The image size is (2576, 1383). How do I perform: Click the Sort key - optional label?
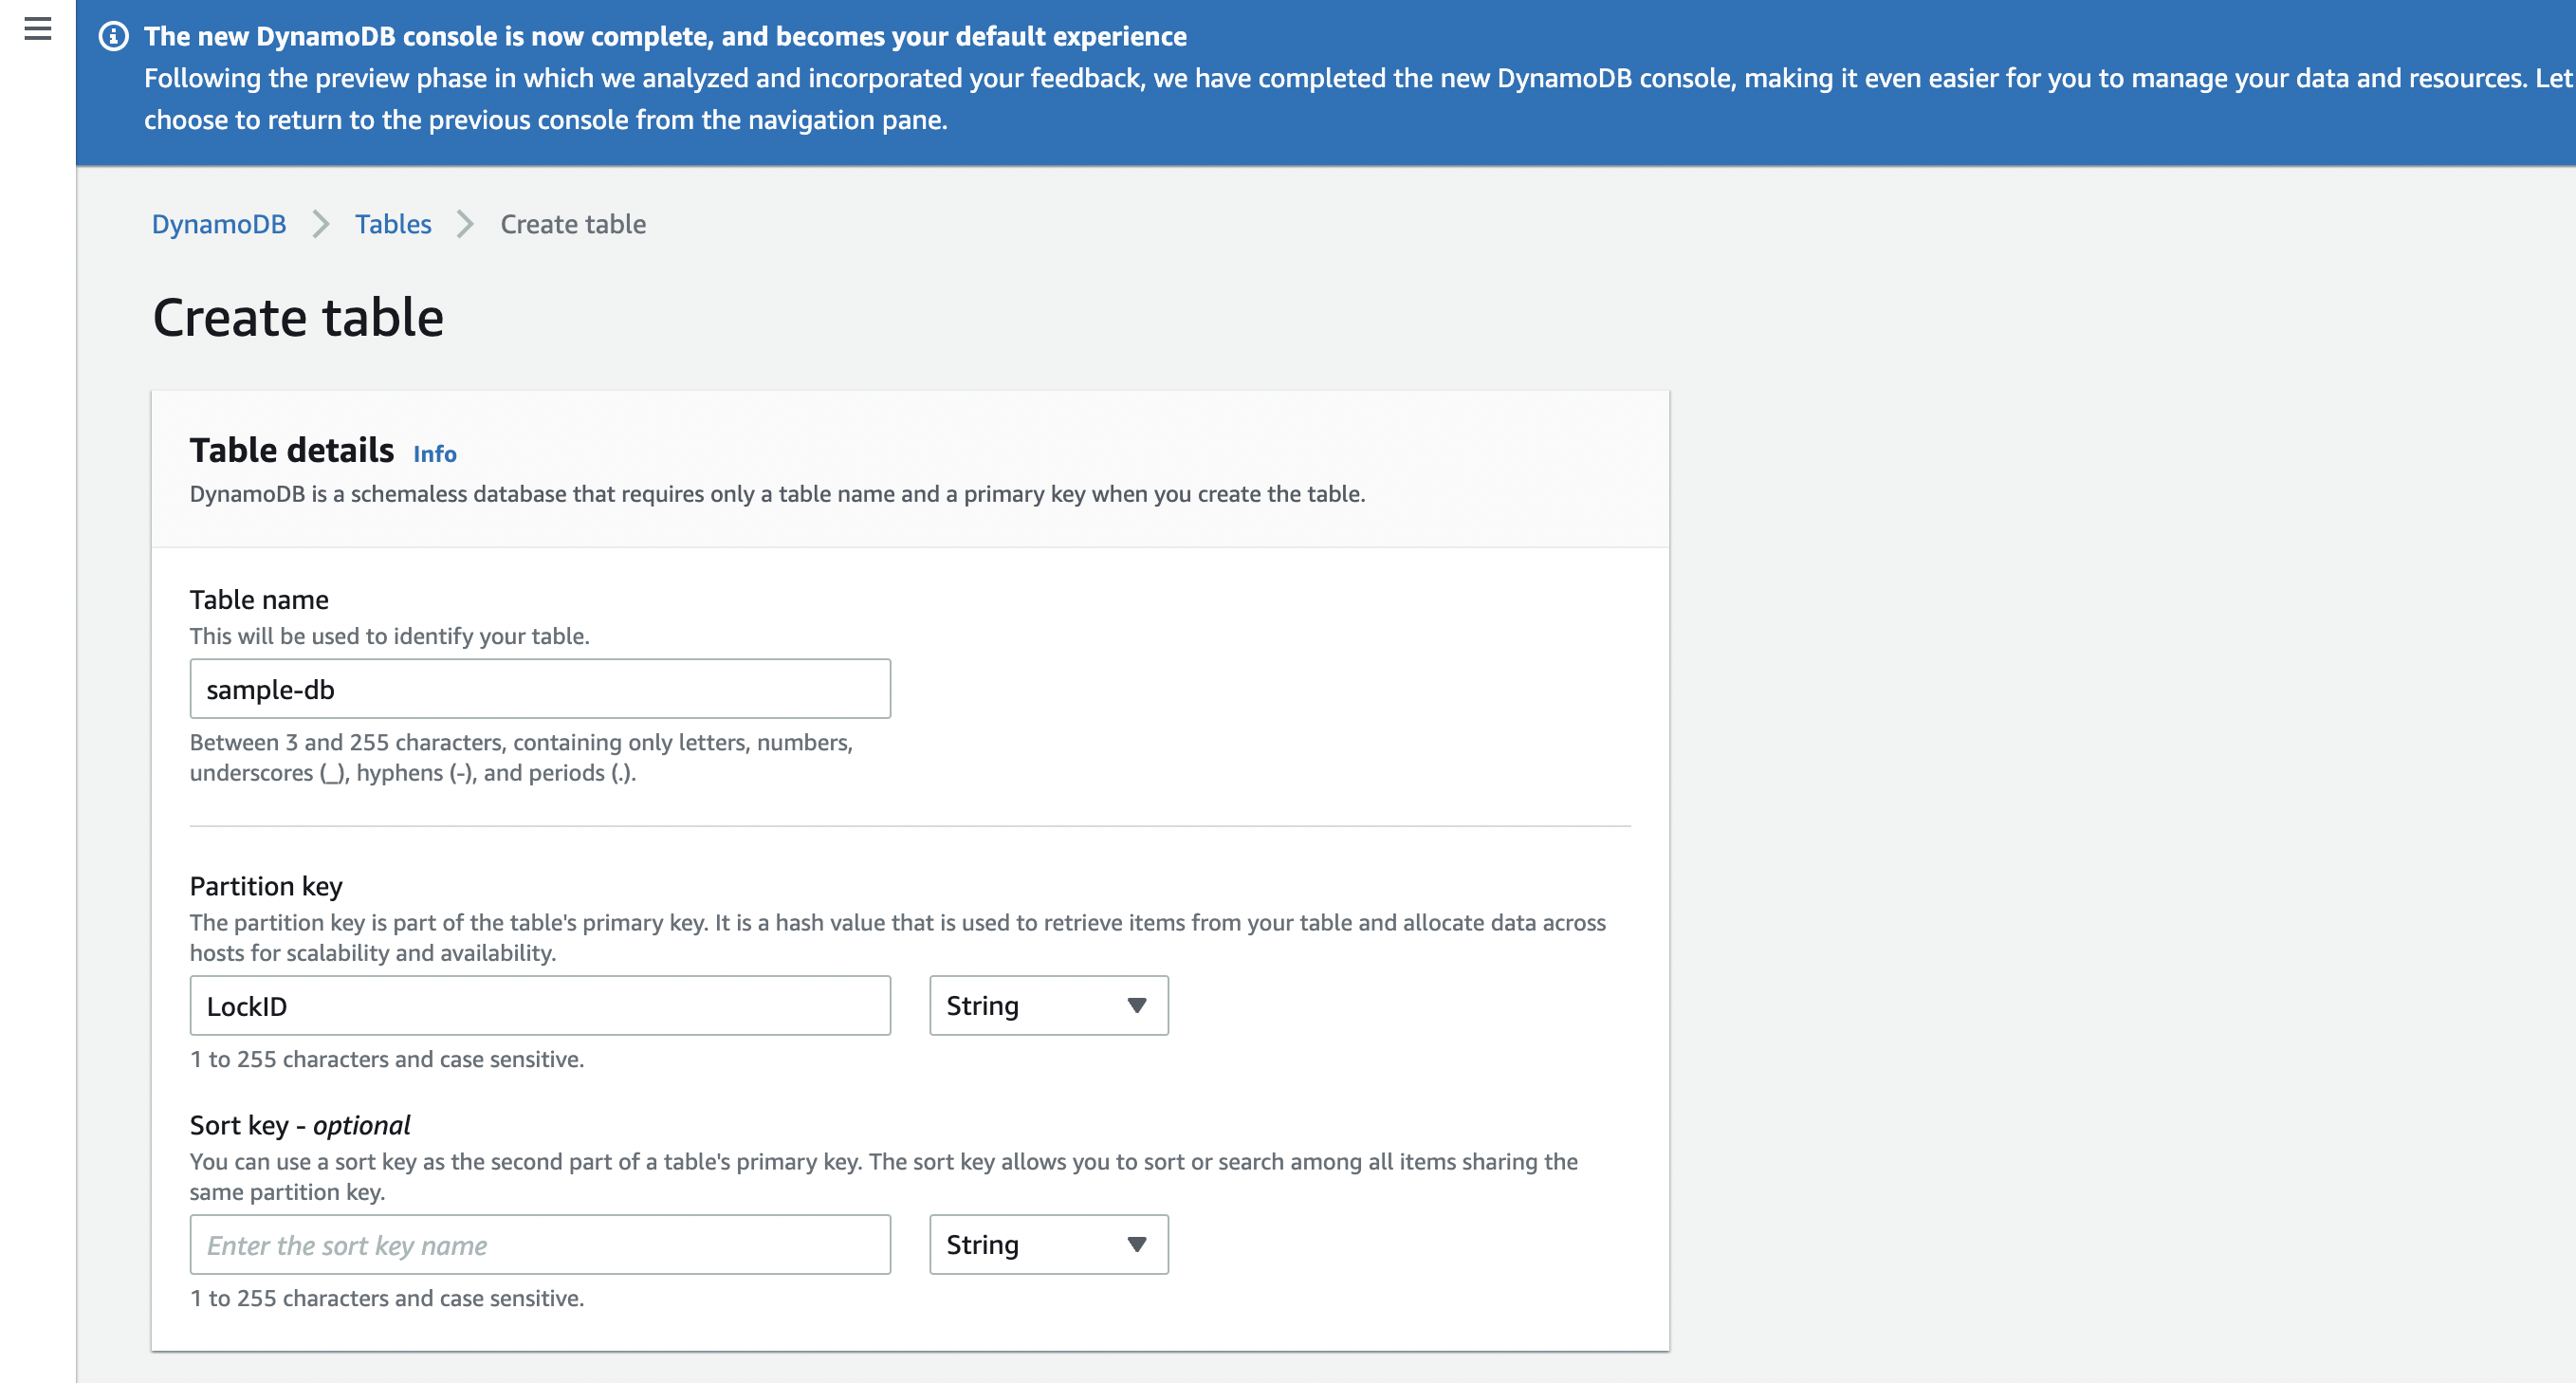point(300,1125)
